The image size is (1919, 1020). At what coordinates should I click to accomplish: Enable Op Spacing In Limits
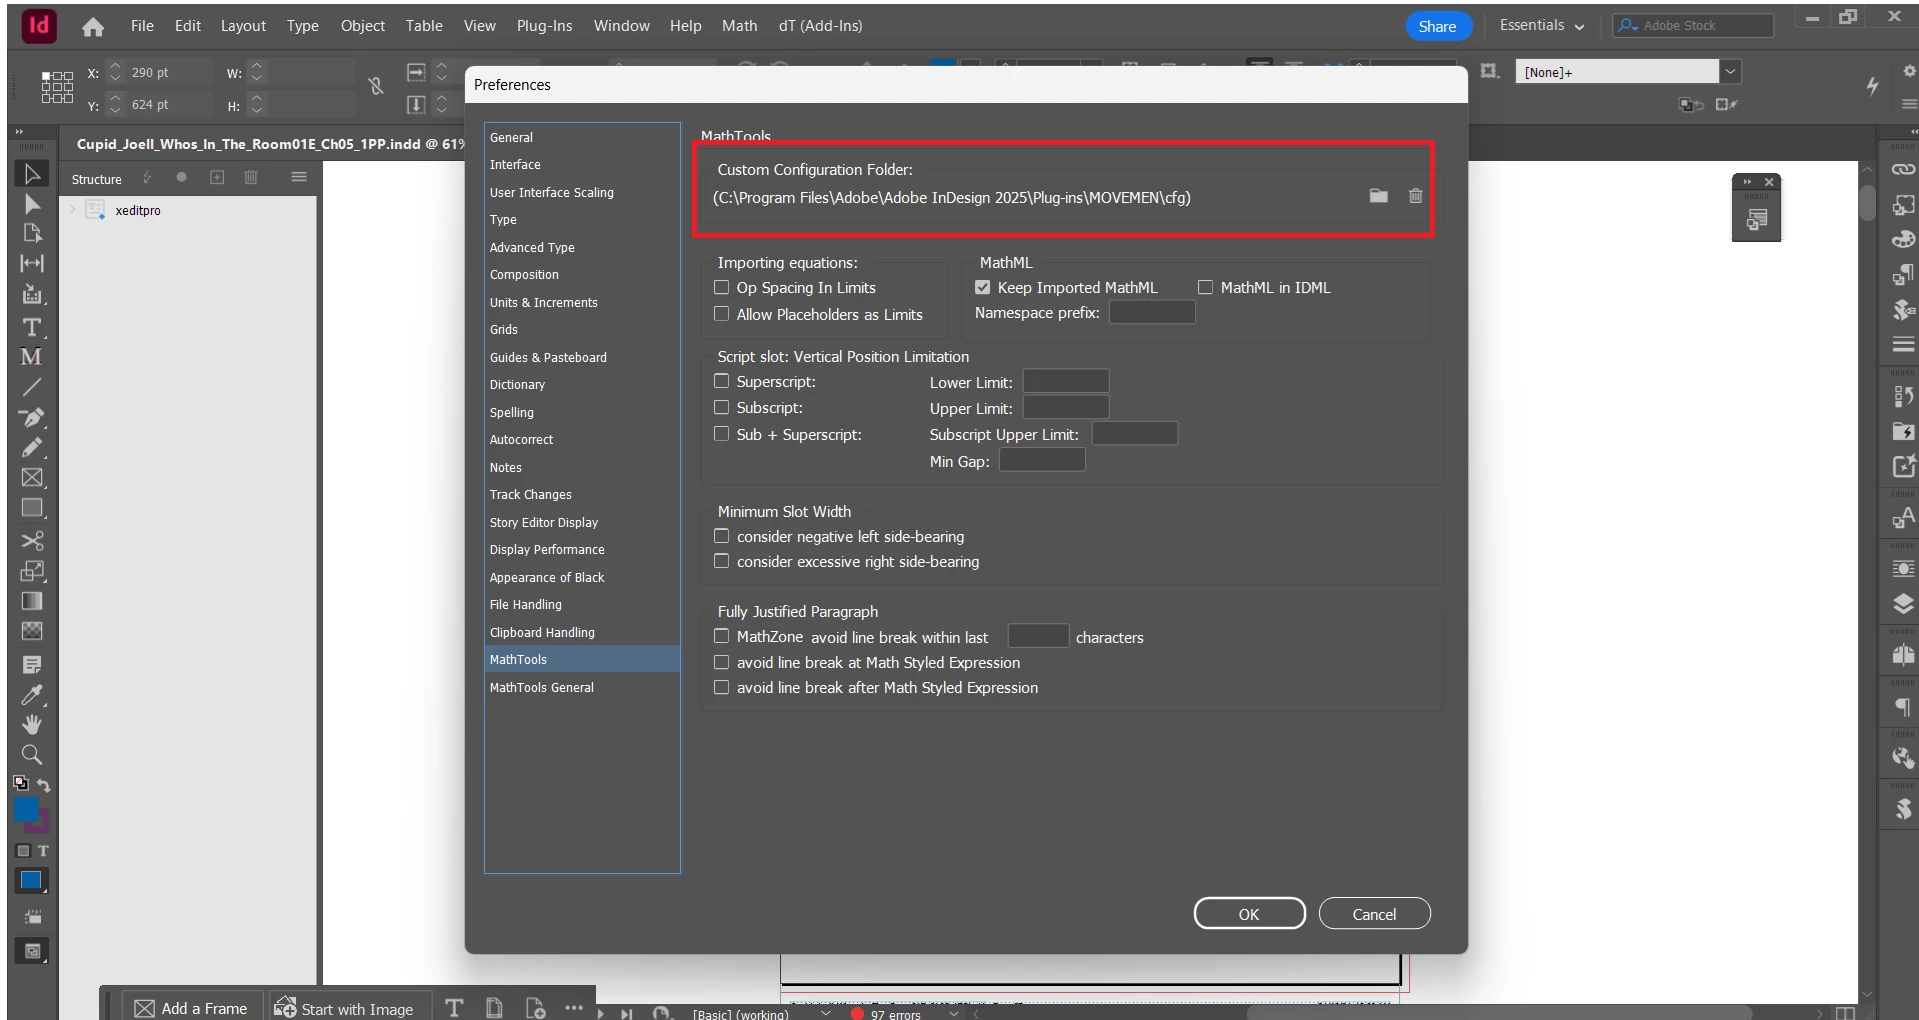(x=721, y=287)
